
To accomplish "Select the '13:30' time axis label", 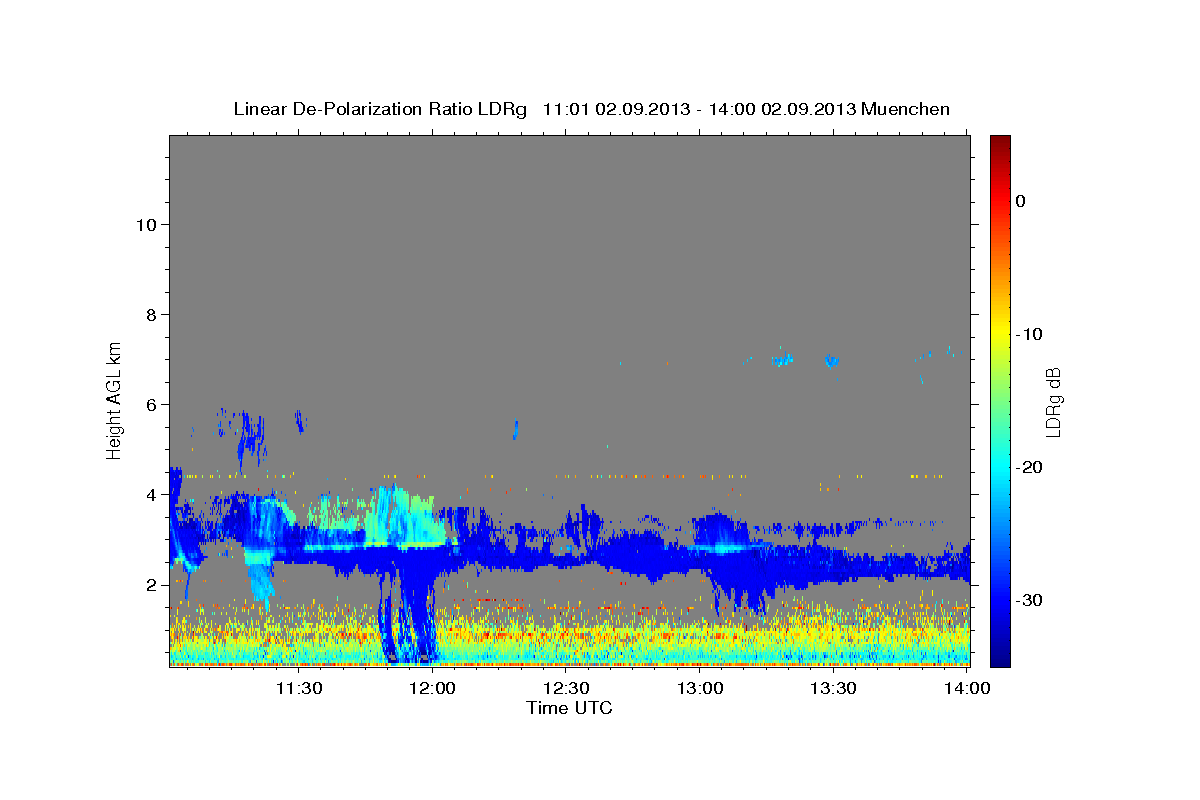I will point(833,688).
